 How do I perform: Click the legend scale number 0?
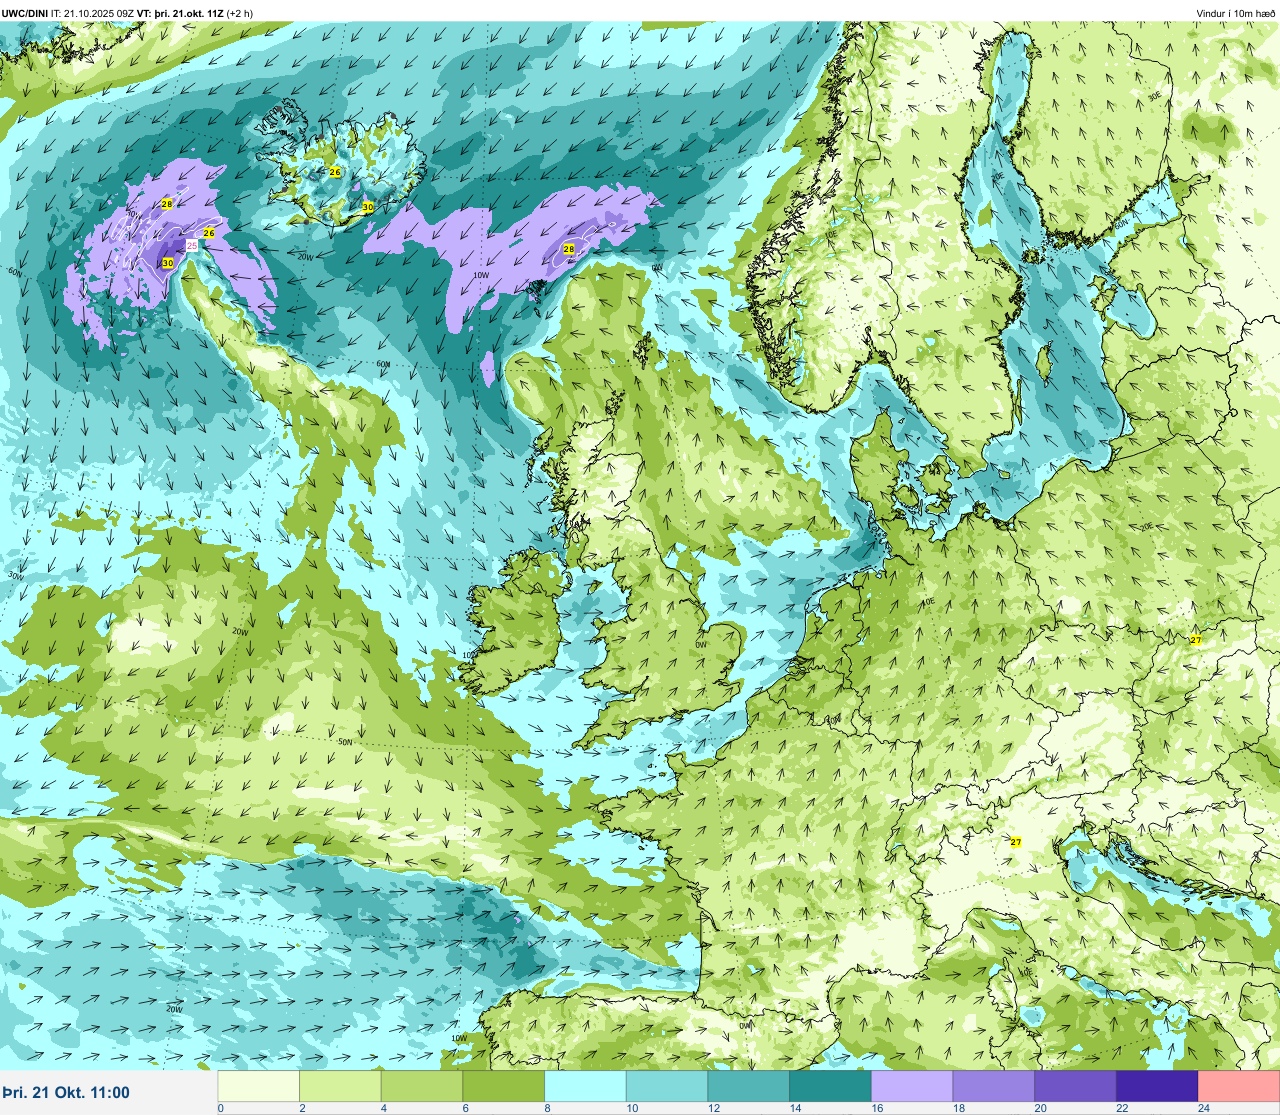pos(221,1108)
